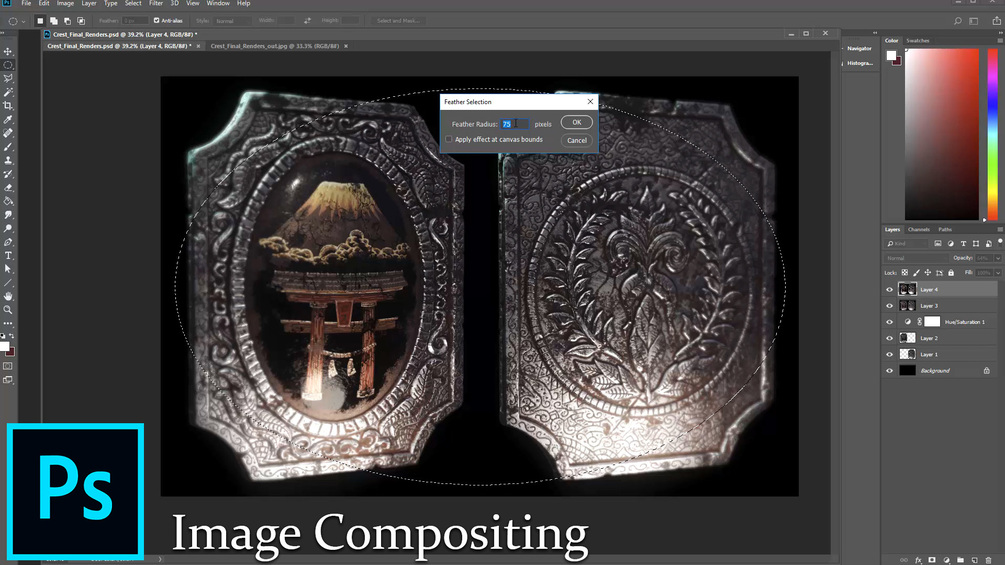Viewport: 1005px width, 565px height.
Task: Click Cancel in Feather Selection dialog
Action: click(576, 140)
